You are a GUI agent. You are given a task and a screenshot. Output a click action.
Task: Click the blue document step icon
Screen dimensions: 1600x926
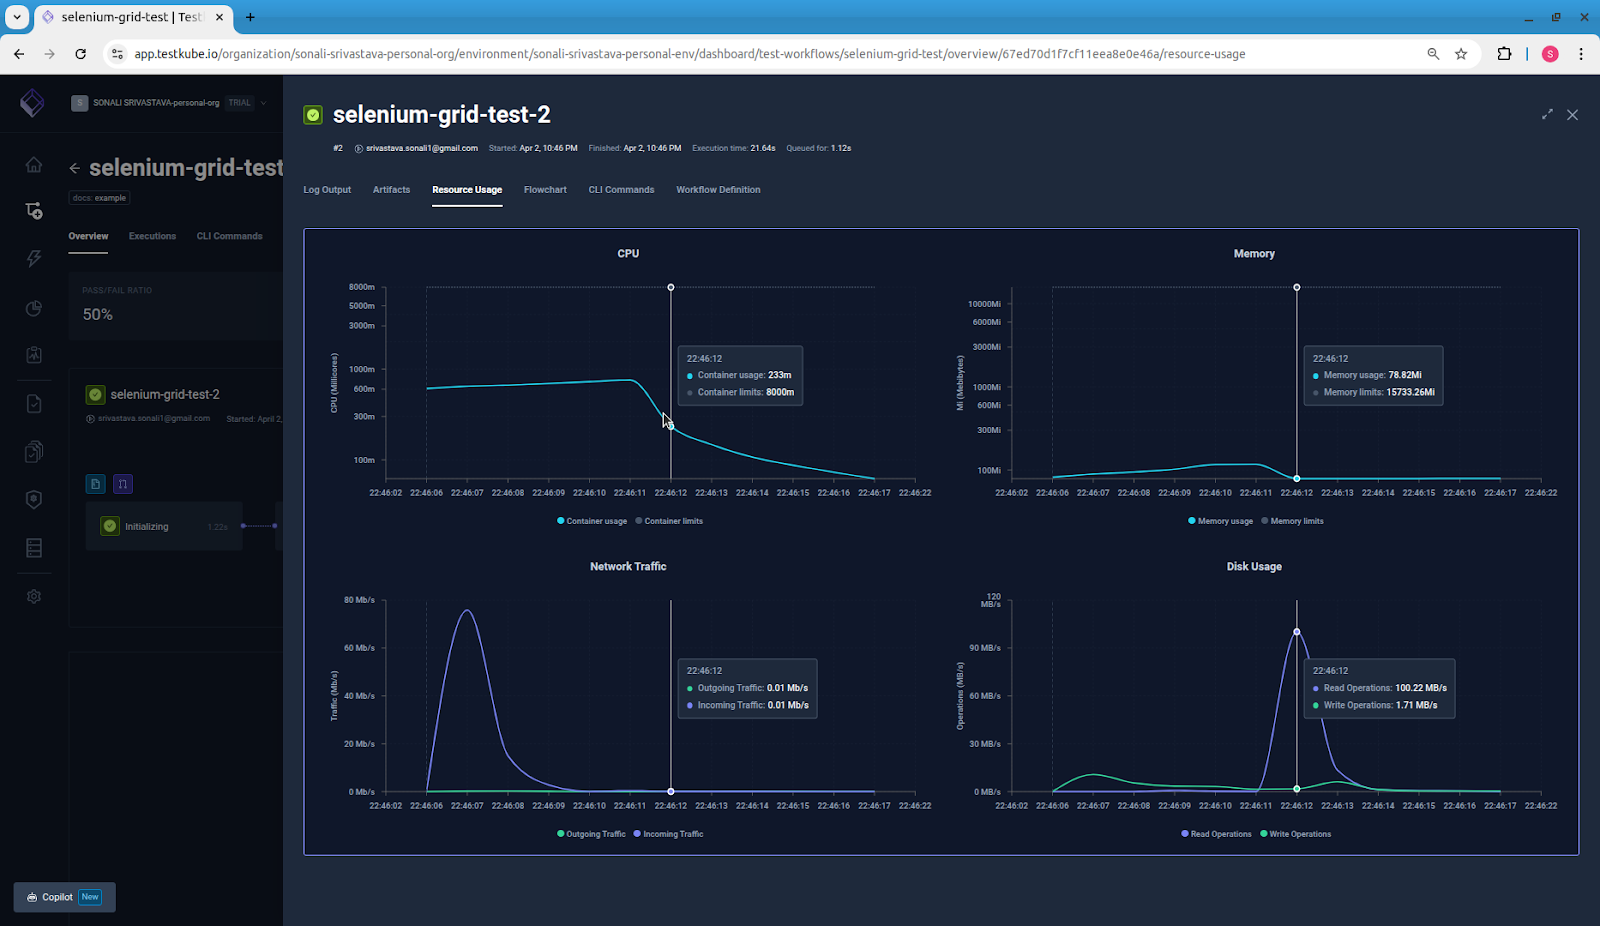[95, 484]
